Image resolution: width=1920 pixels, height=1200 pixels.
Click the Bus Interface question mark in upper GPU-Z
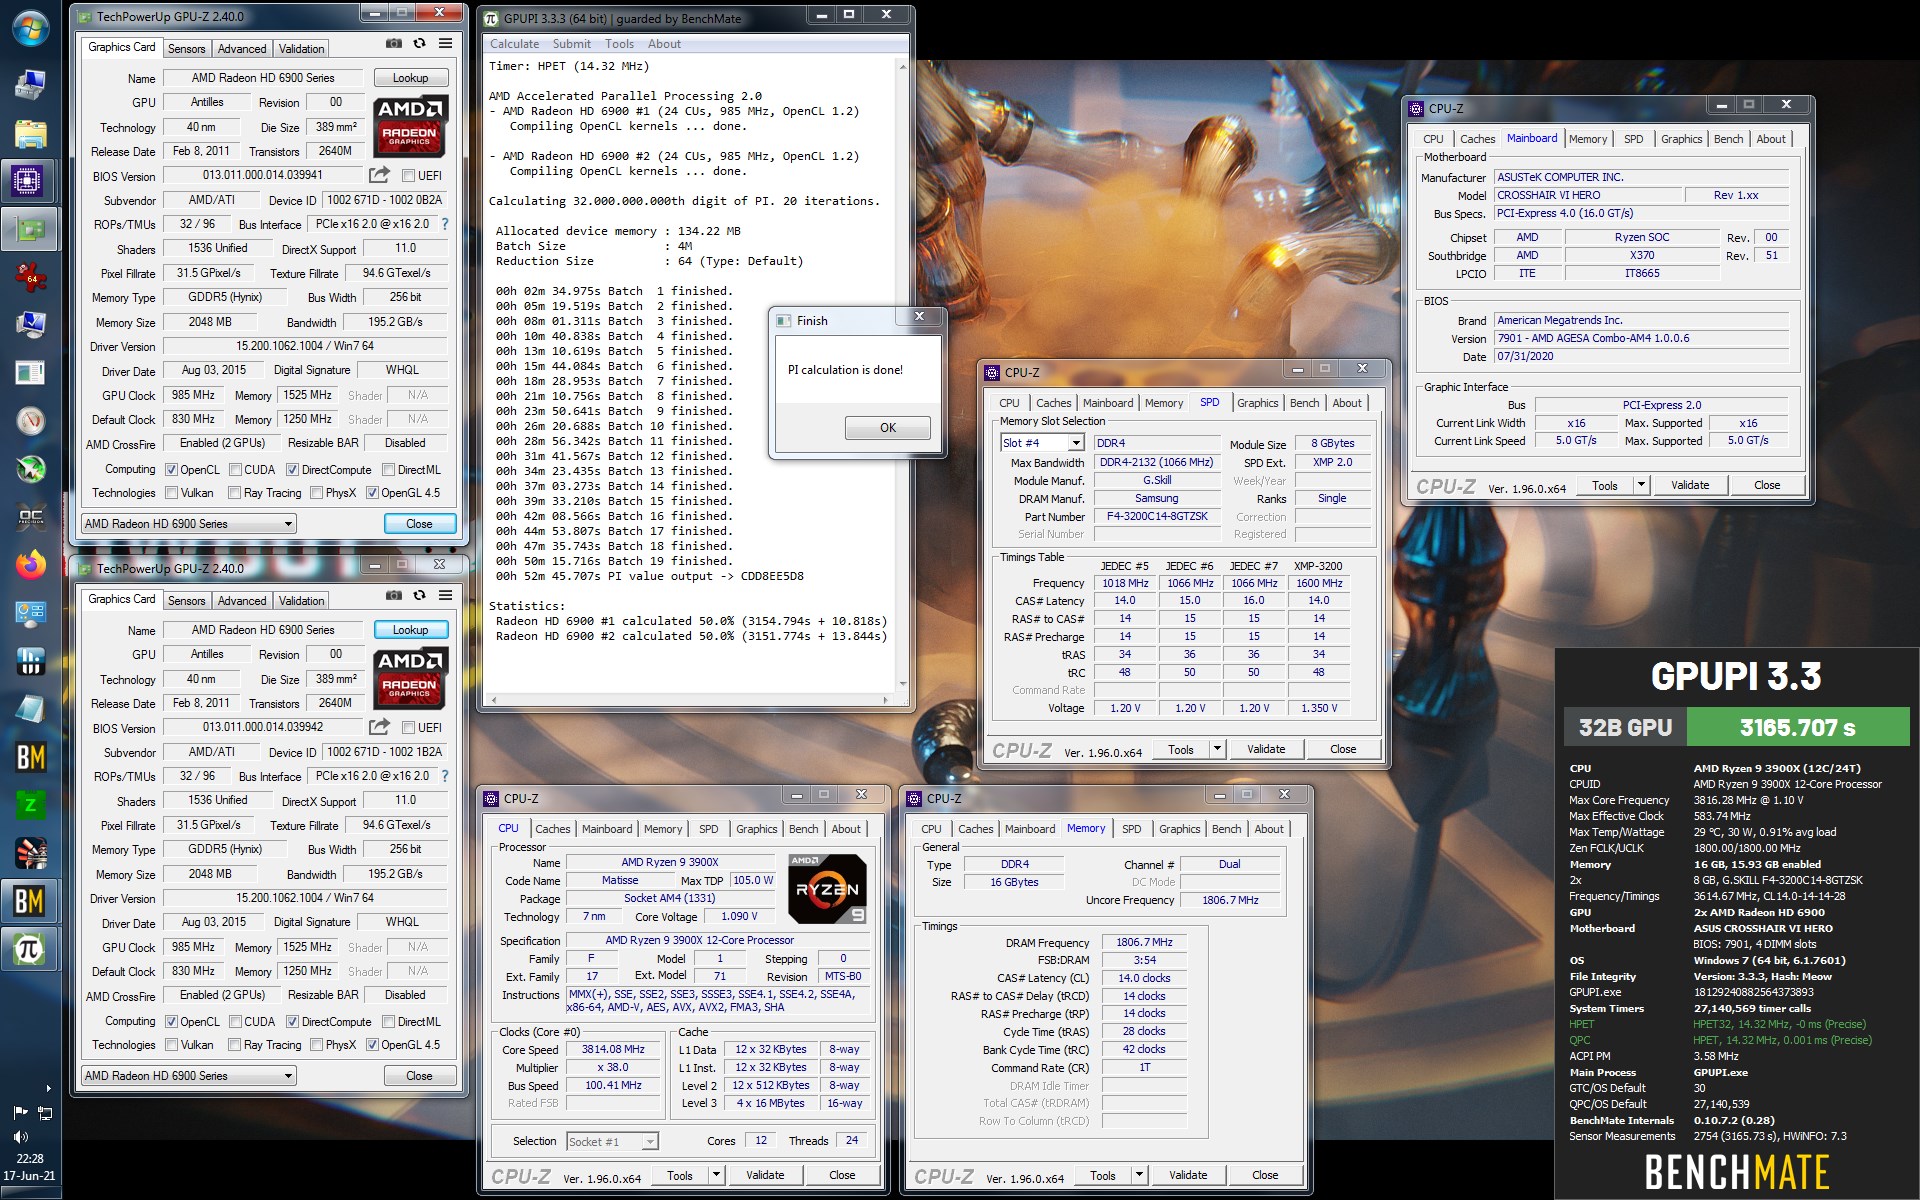click(445, 224)
